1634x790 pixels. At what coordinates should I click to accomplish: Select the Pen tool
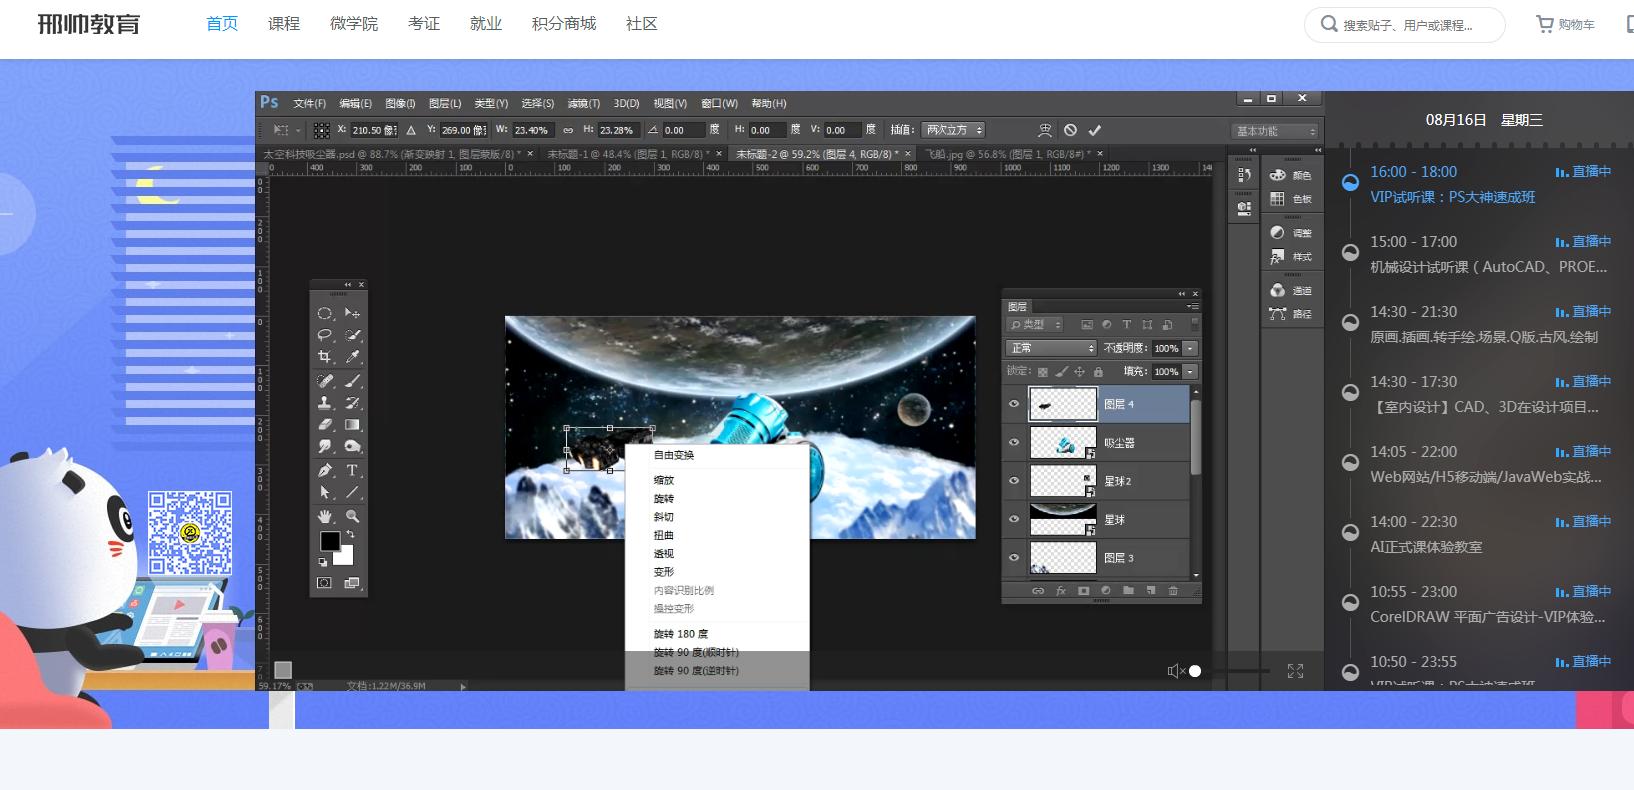coord(325,470)
